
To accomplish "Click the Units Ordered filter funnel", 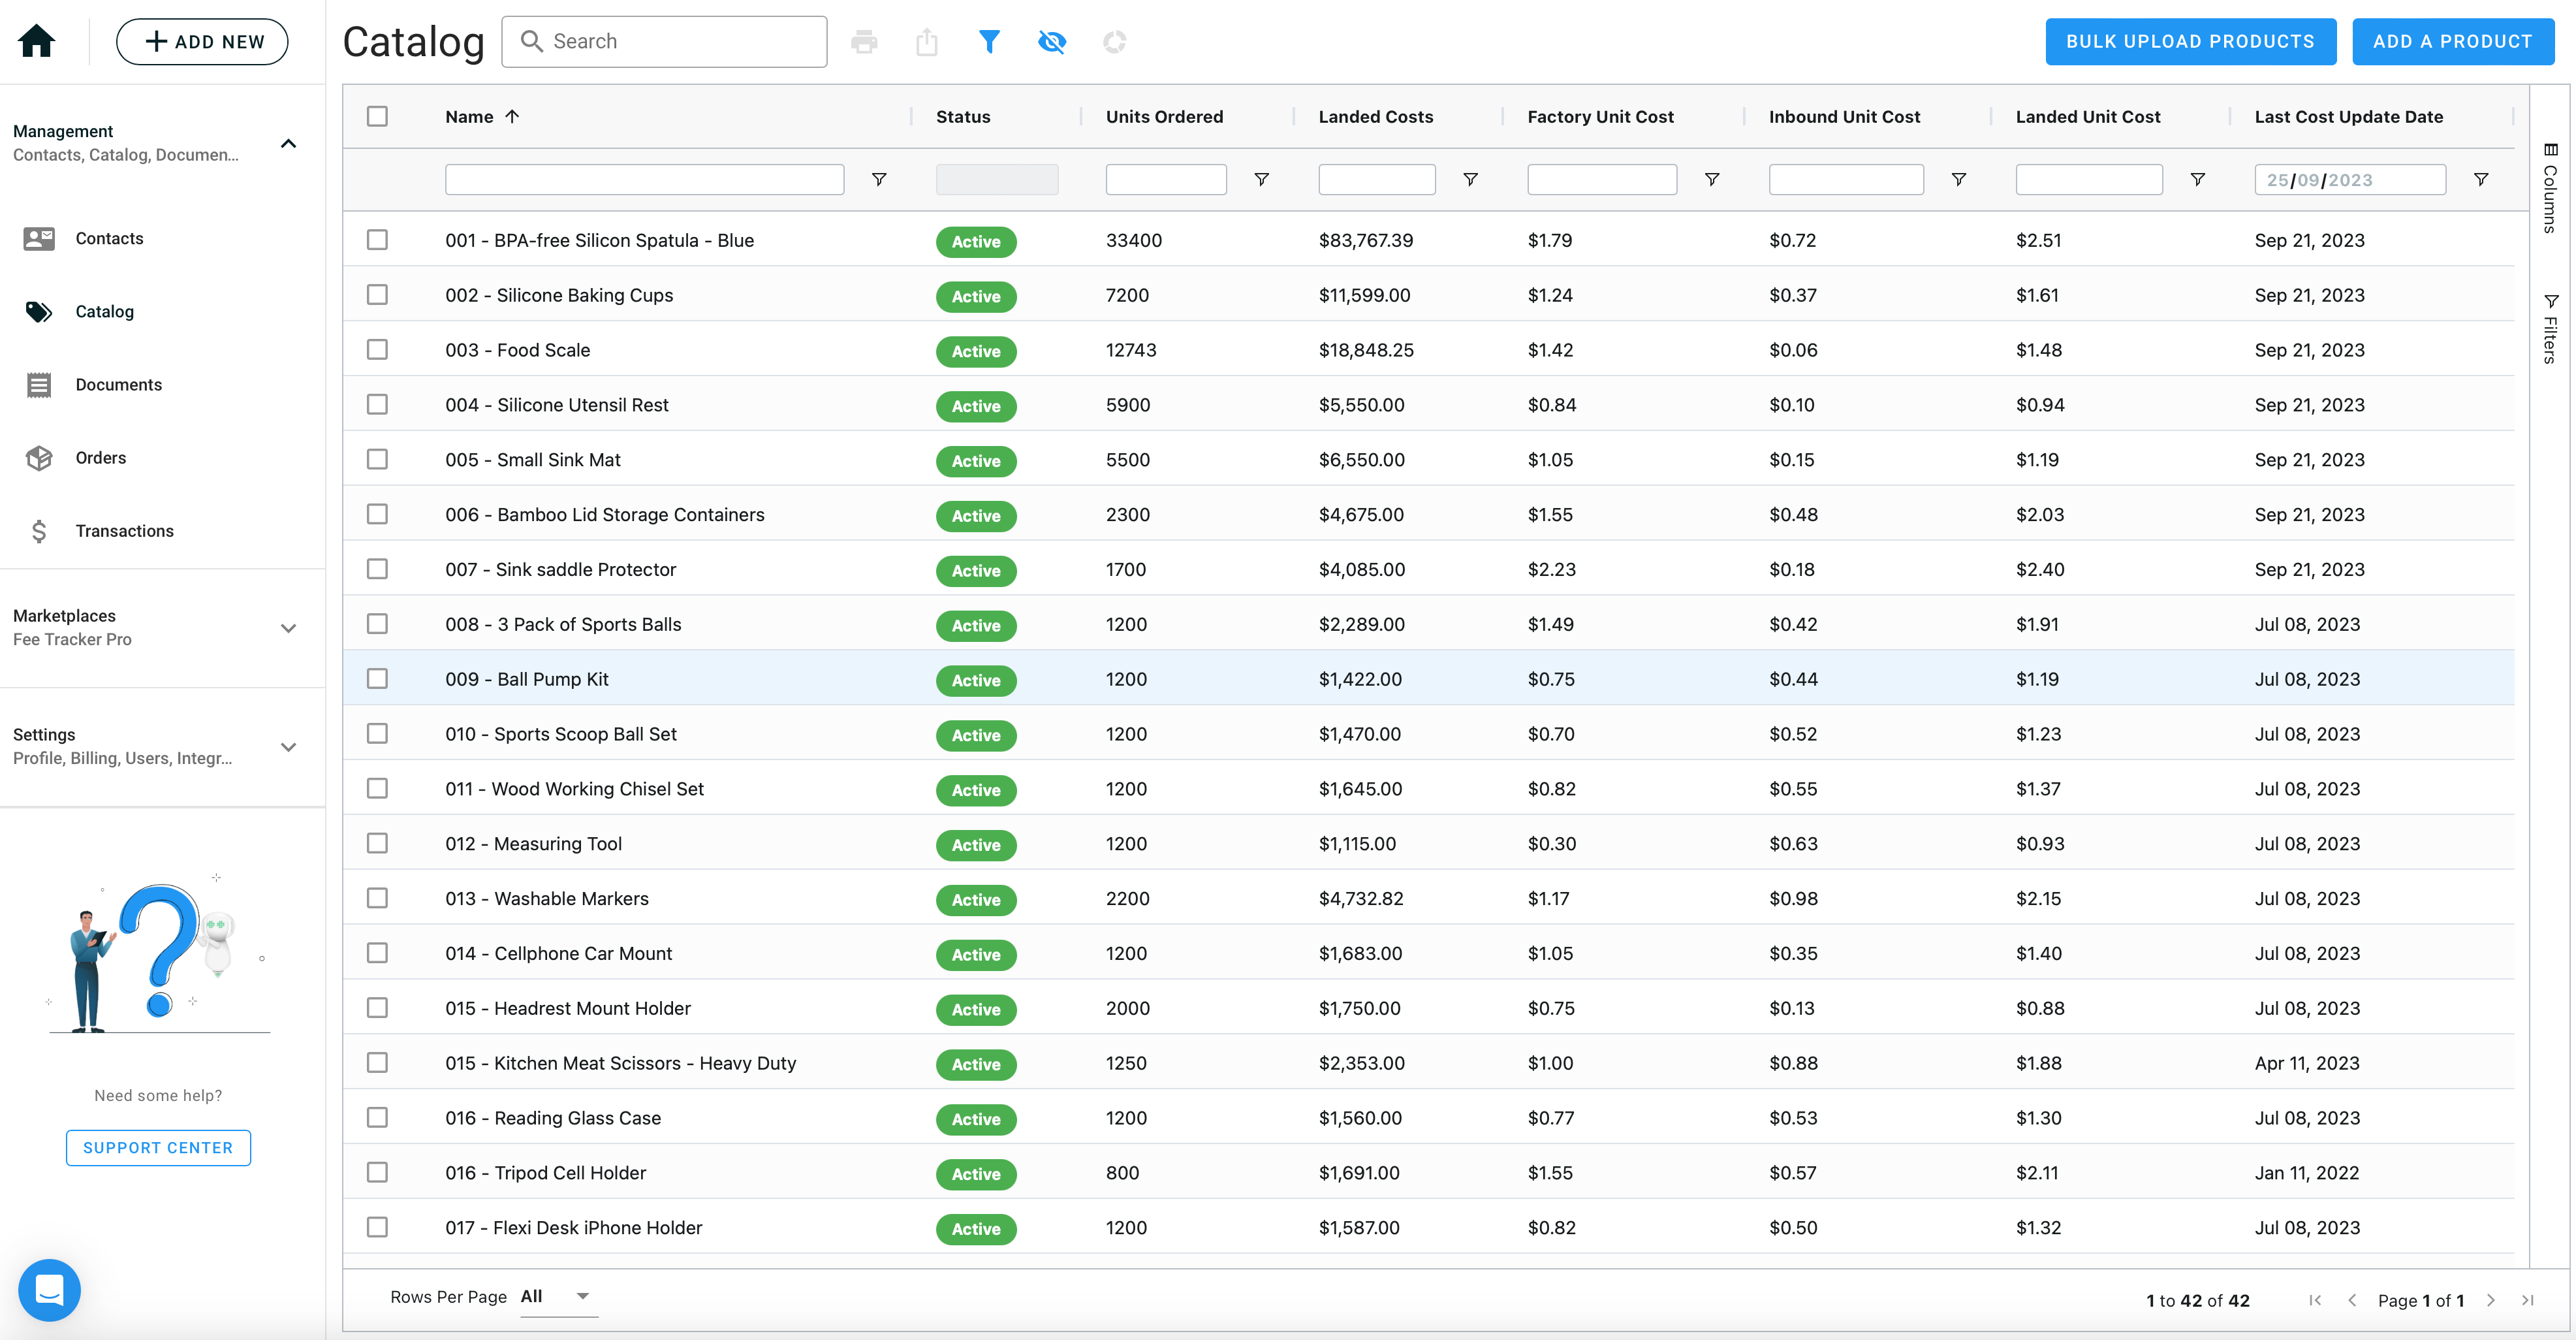I will (x=1262, y=179).
